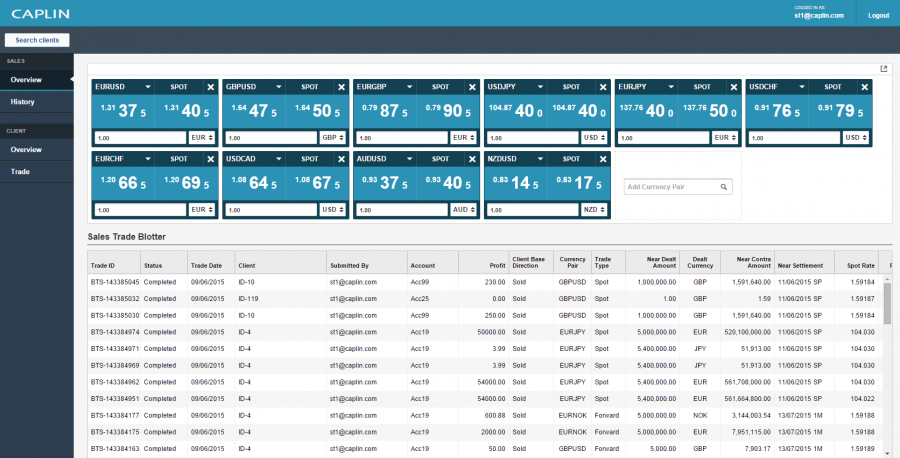Select trade row BTS-143384974
This screenshot has width=900, height=458.
point(483,332)
